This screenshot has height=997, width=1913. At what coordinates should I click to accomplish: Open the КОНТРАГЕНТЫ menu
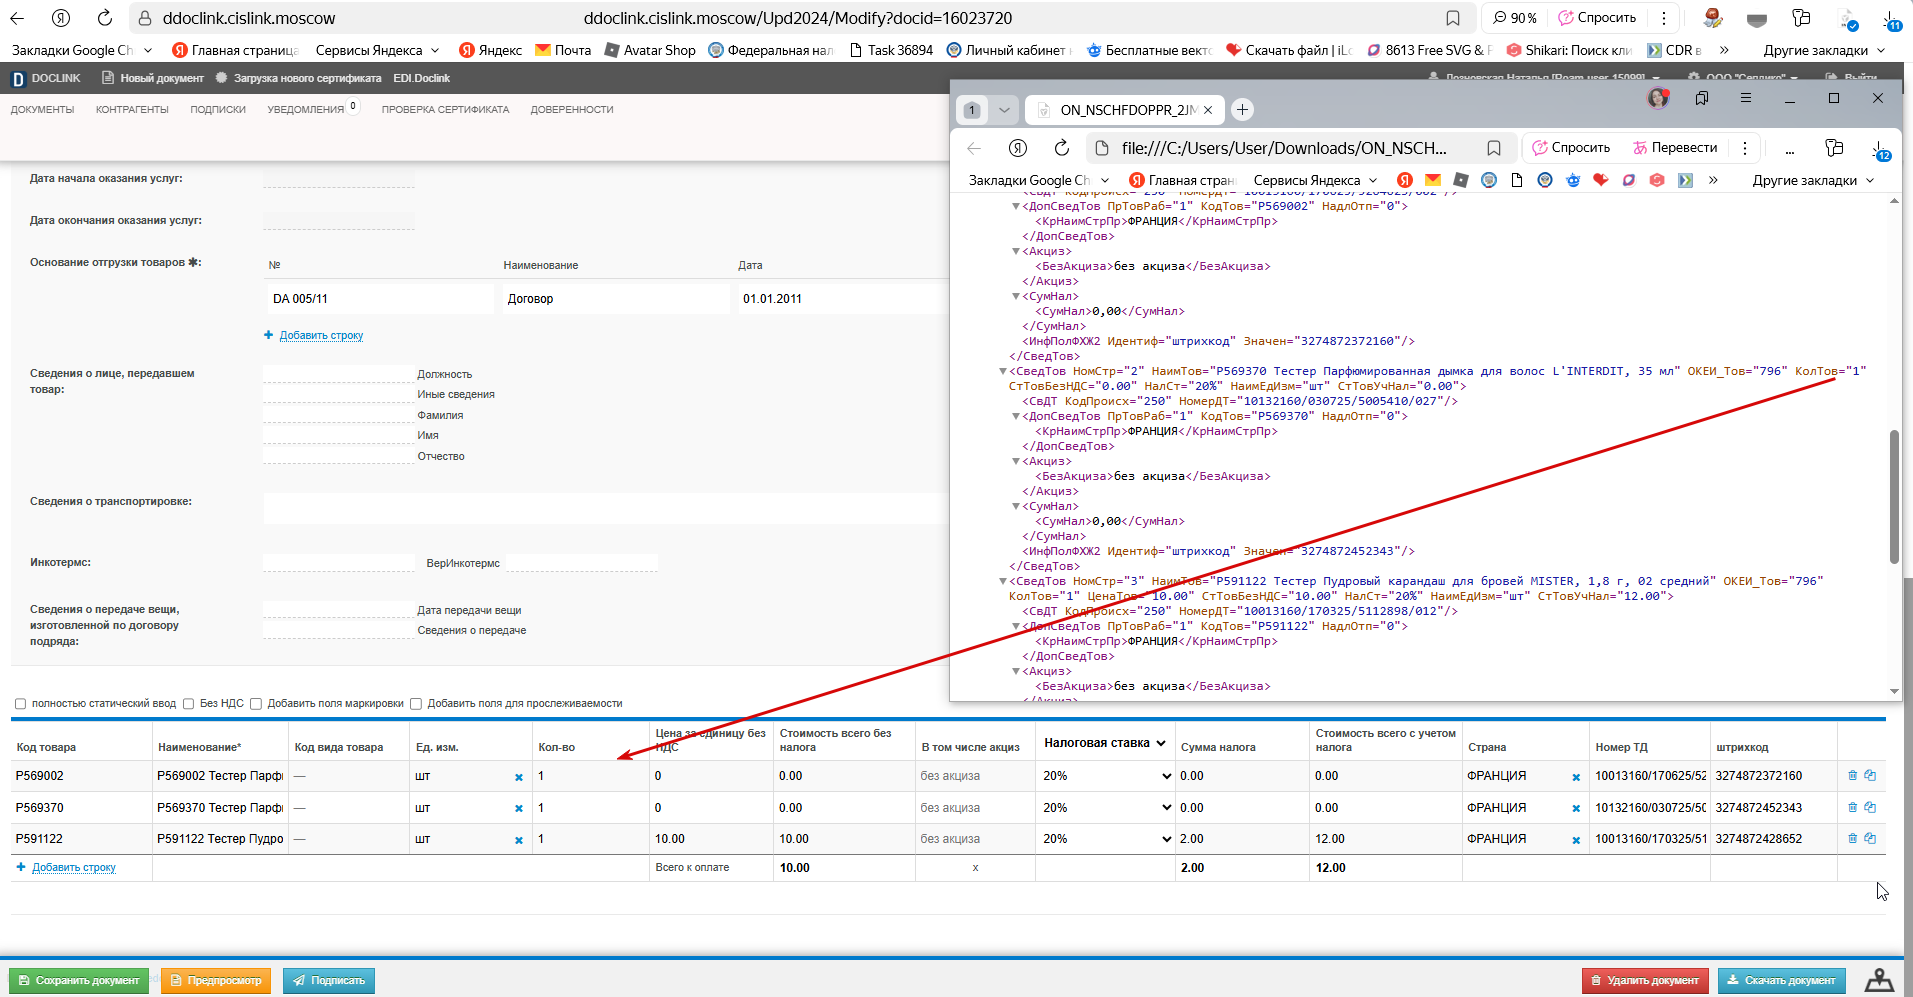click(132, 110)
